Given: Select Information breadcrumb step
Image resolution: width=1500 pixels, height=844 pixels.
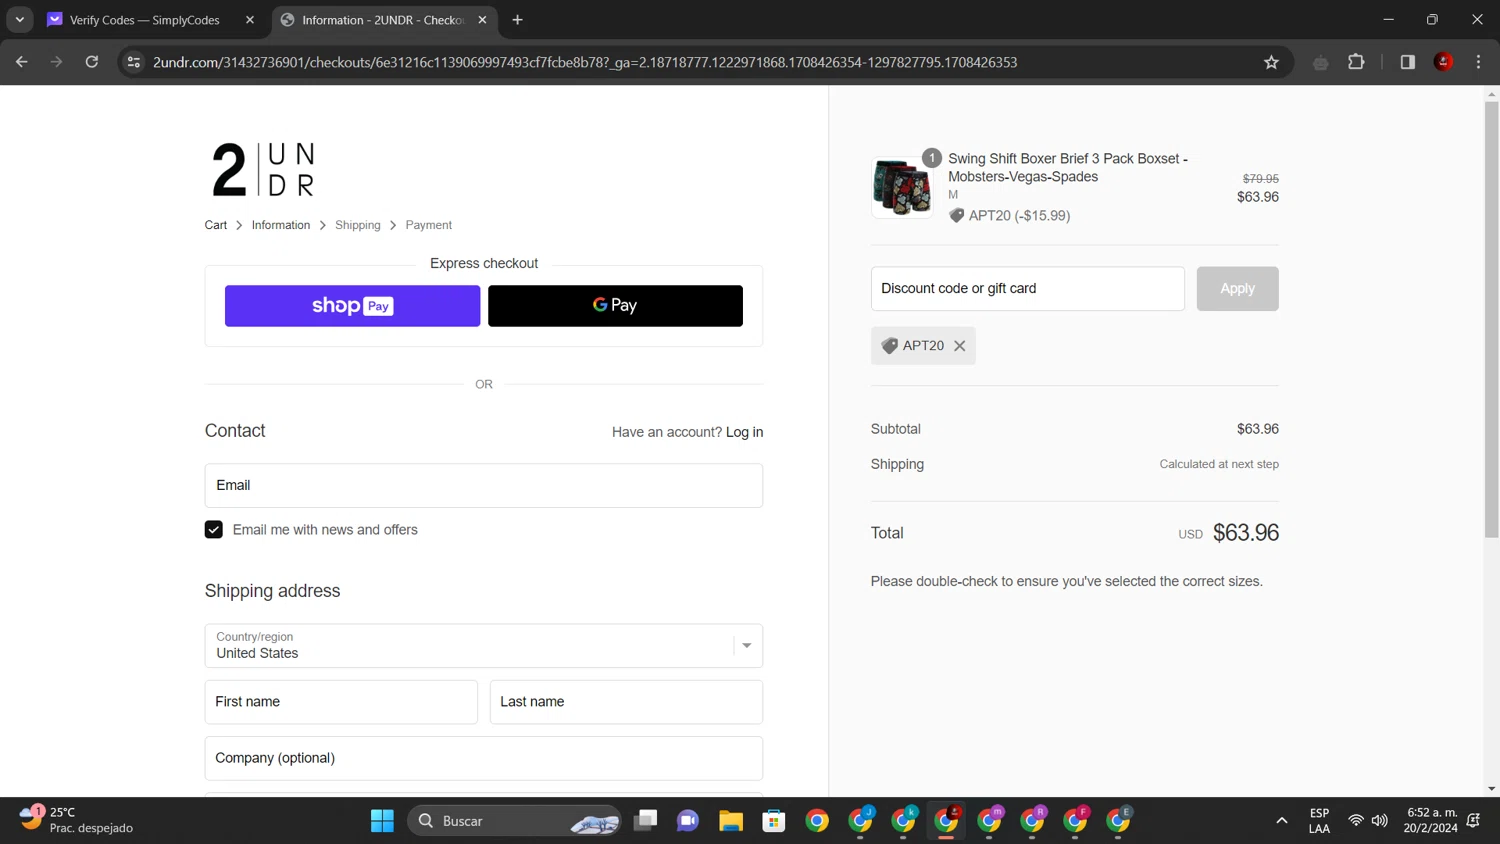Looking at the screenshot, I should pyautogui.click(x=281, y=225).
